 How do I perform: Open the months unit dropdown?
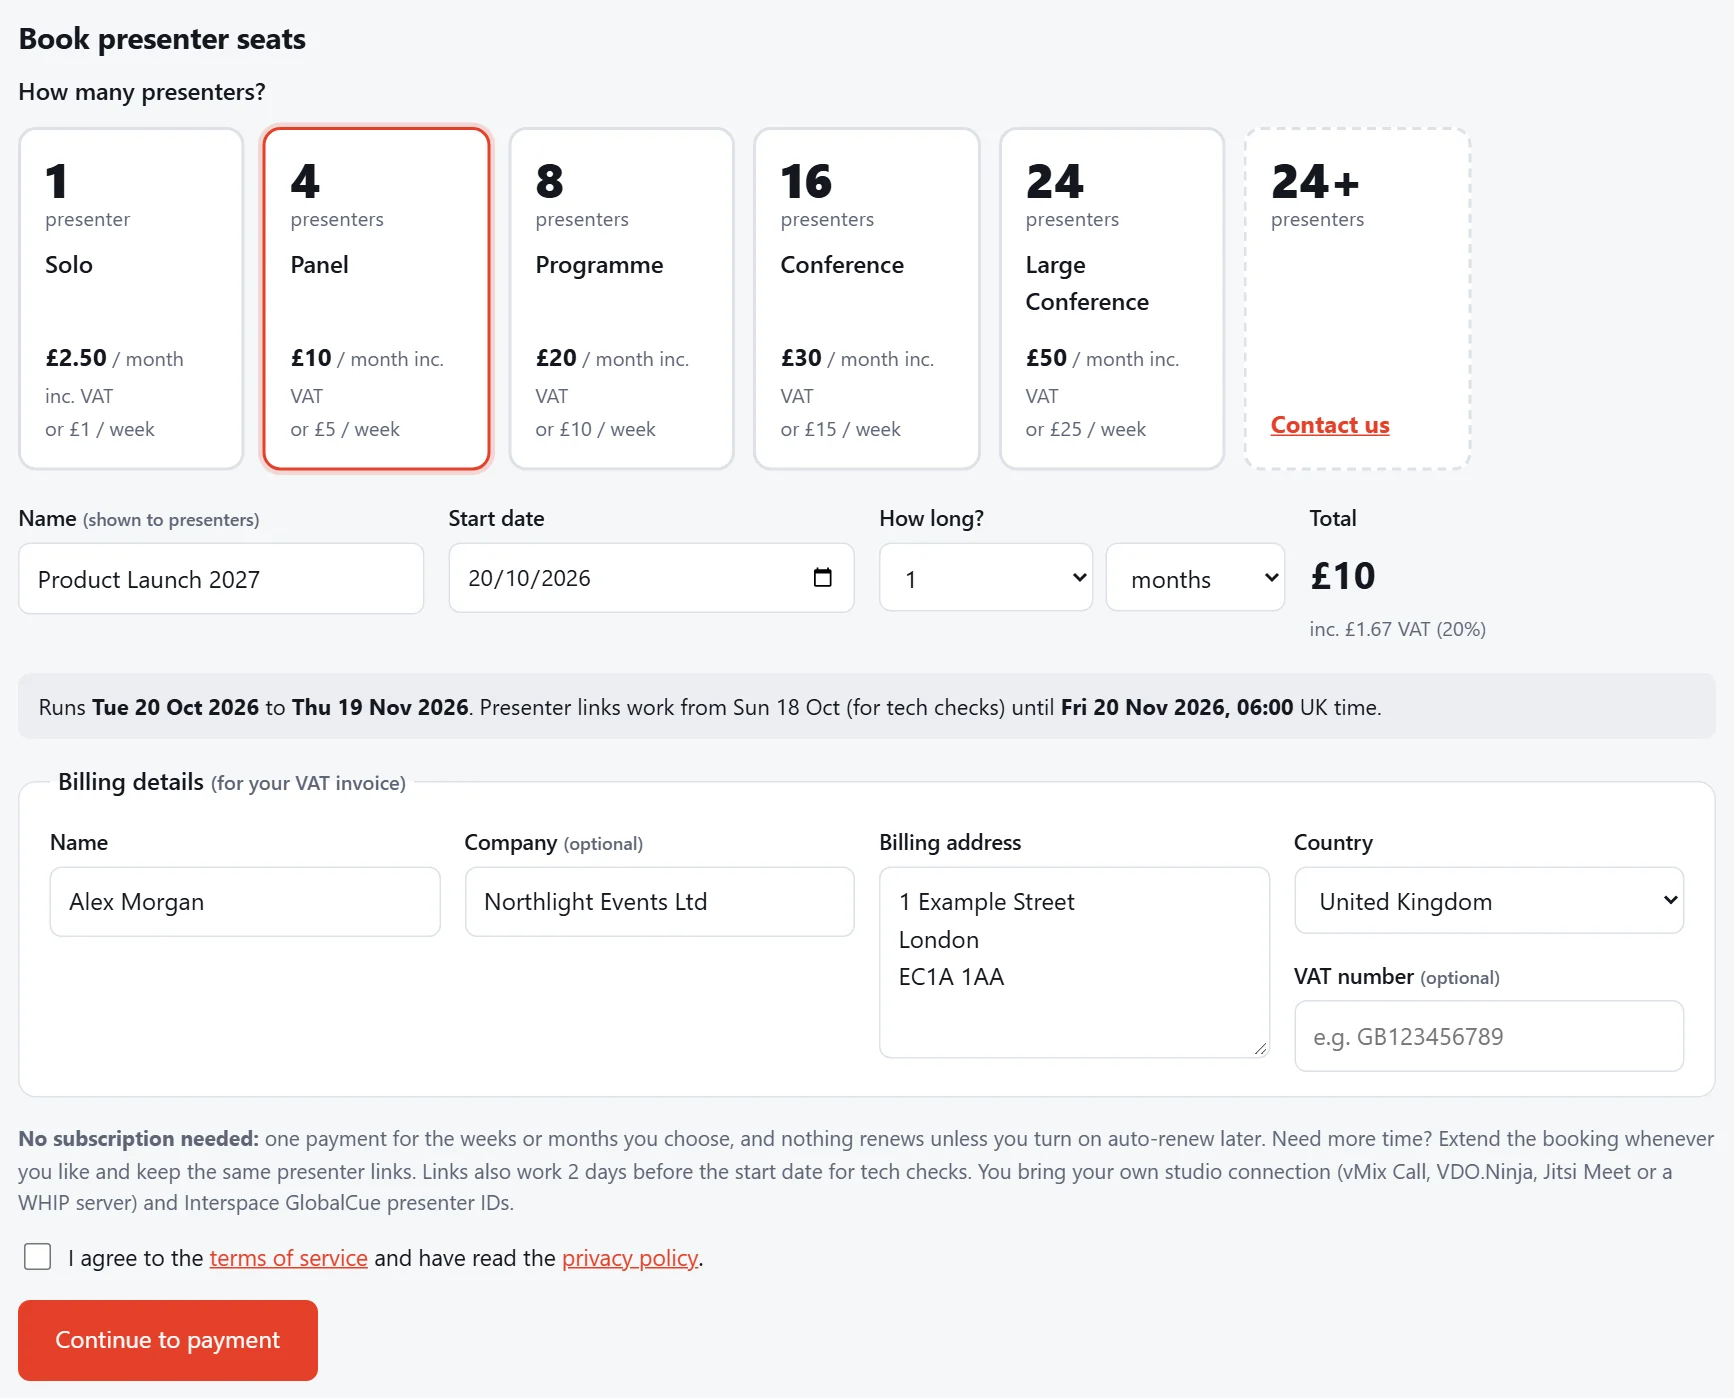pos(1195,577)
